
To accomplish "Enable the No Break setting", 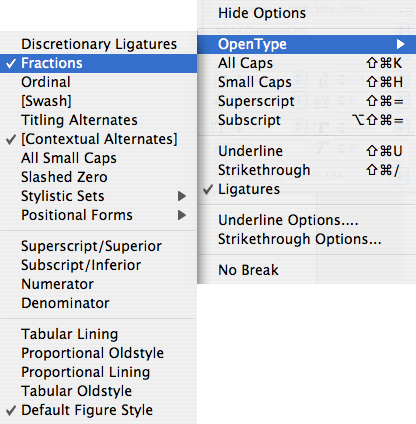I will pyautogui.click(x=307, y=270).
